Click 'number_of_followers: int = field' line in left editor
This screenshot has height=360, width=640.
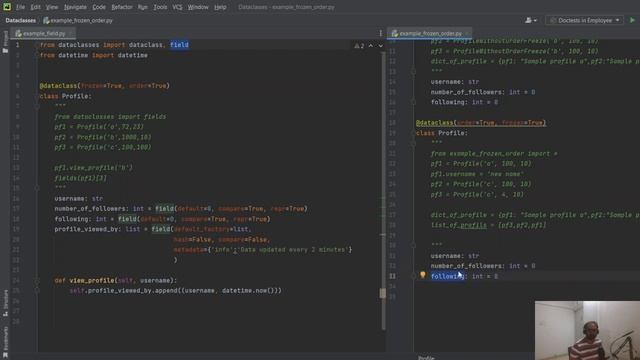click(x=181, y=209)
